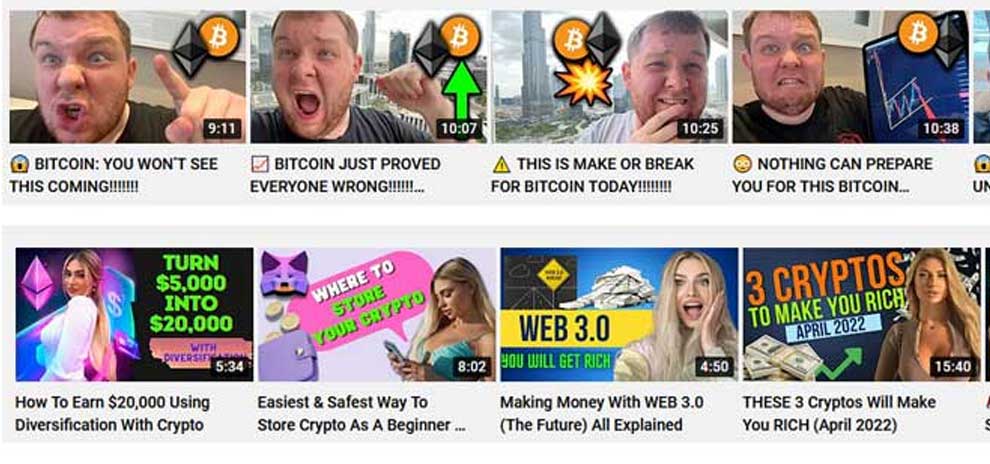Click 'How To Earn $20,000 Using Diversification' title
Viewport: 990px width, 464px height.
pos(112,413)
